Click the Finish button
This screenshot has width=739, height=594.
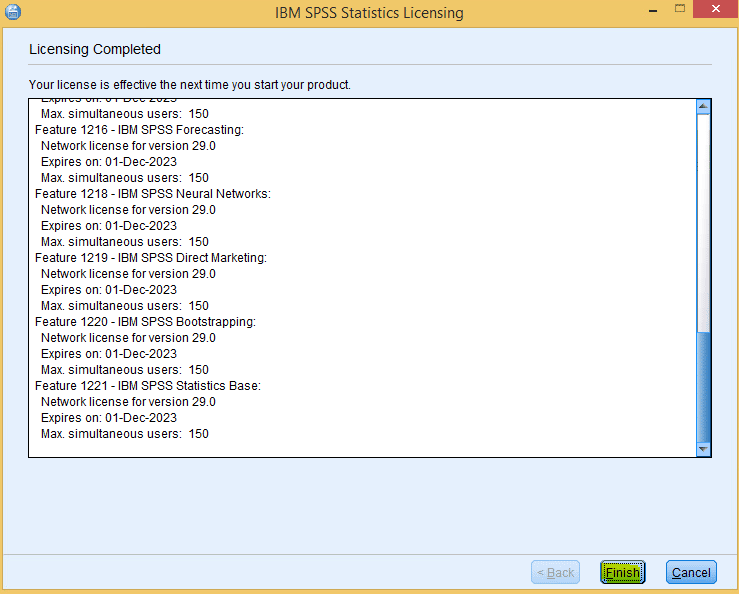(x=622, y=572)
